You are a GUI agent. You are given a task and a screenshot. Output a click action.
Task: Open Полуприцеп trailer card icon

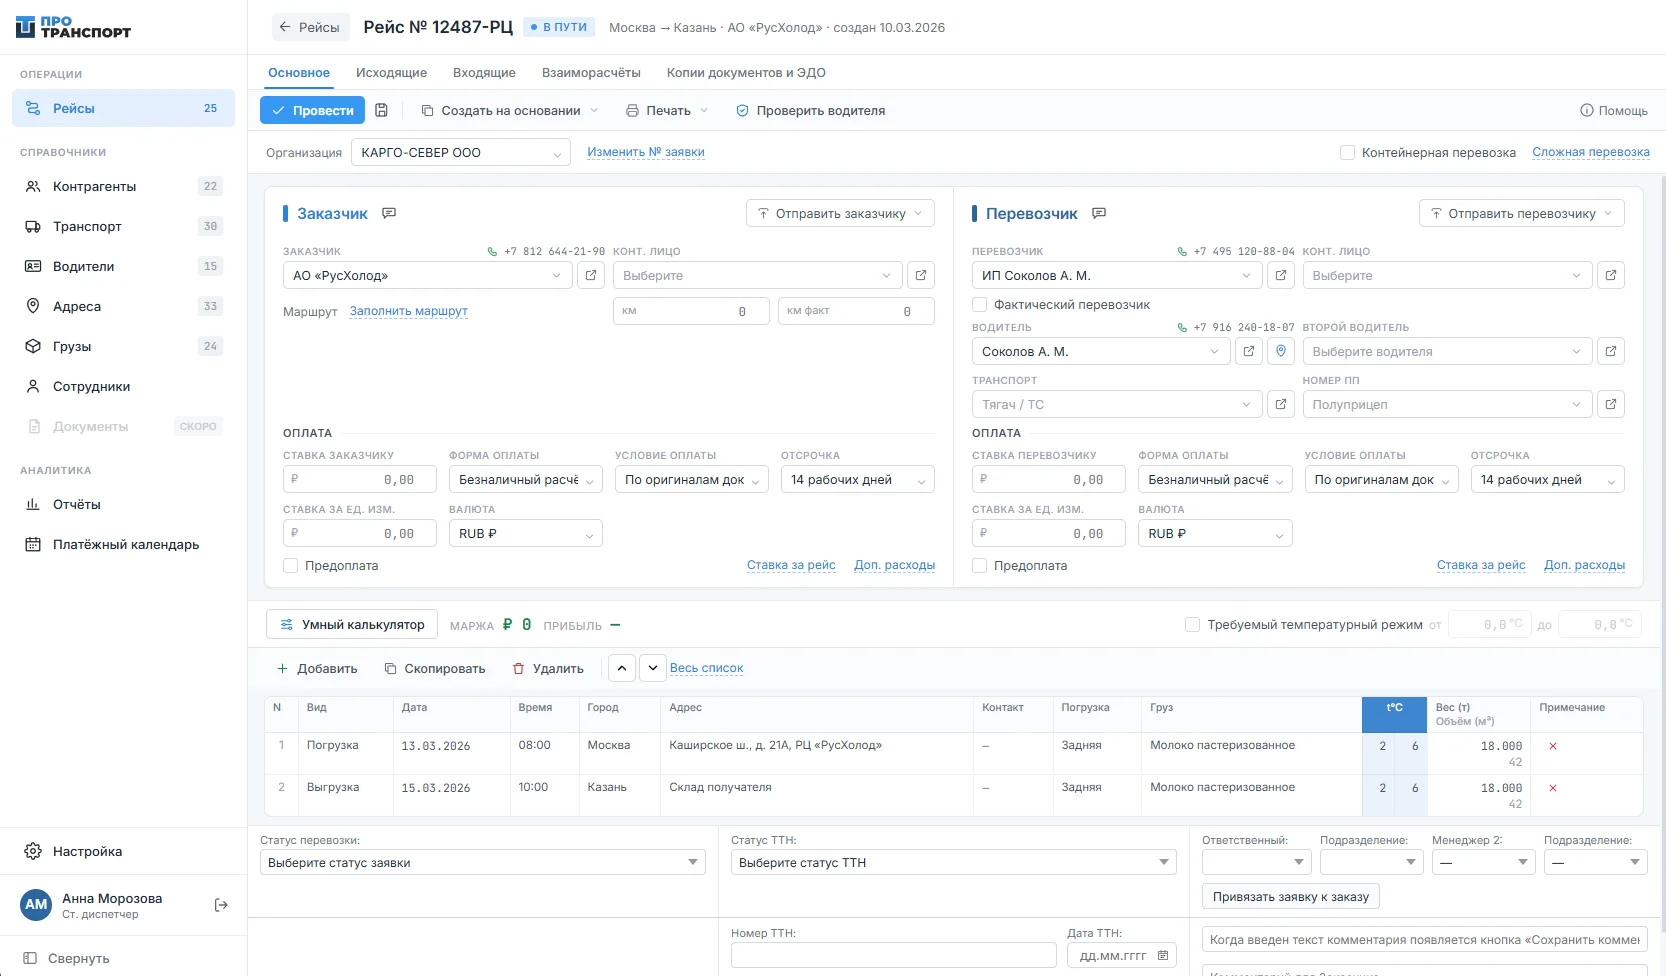click(x=1611, y=404)
